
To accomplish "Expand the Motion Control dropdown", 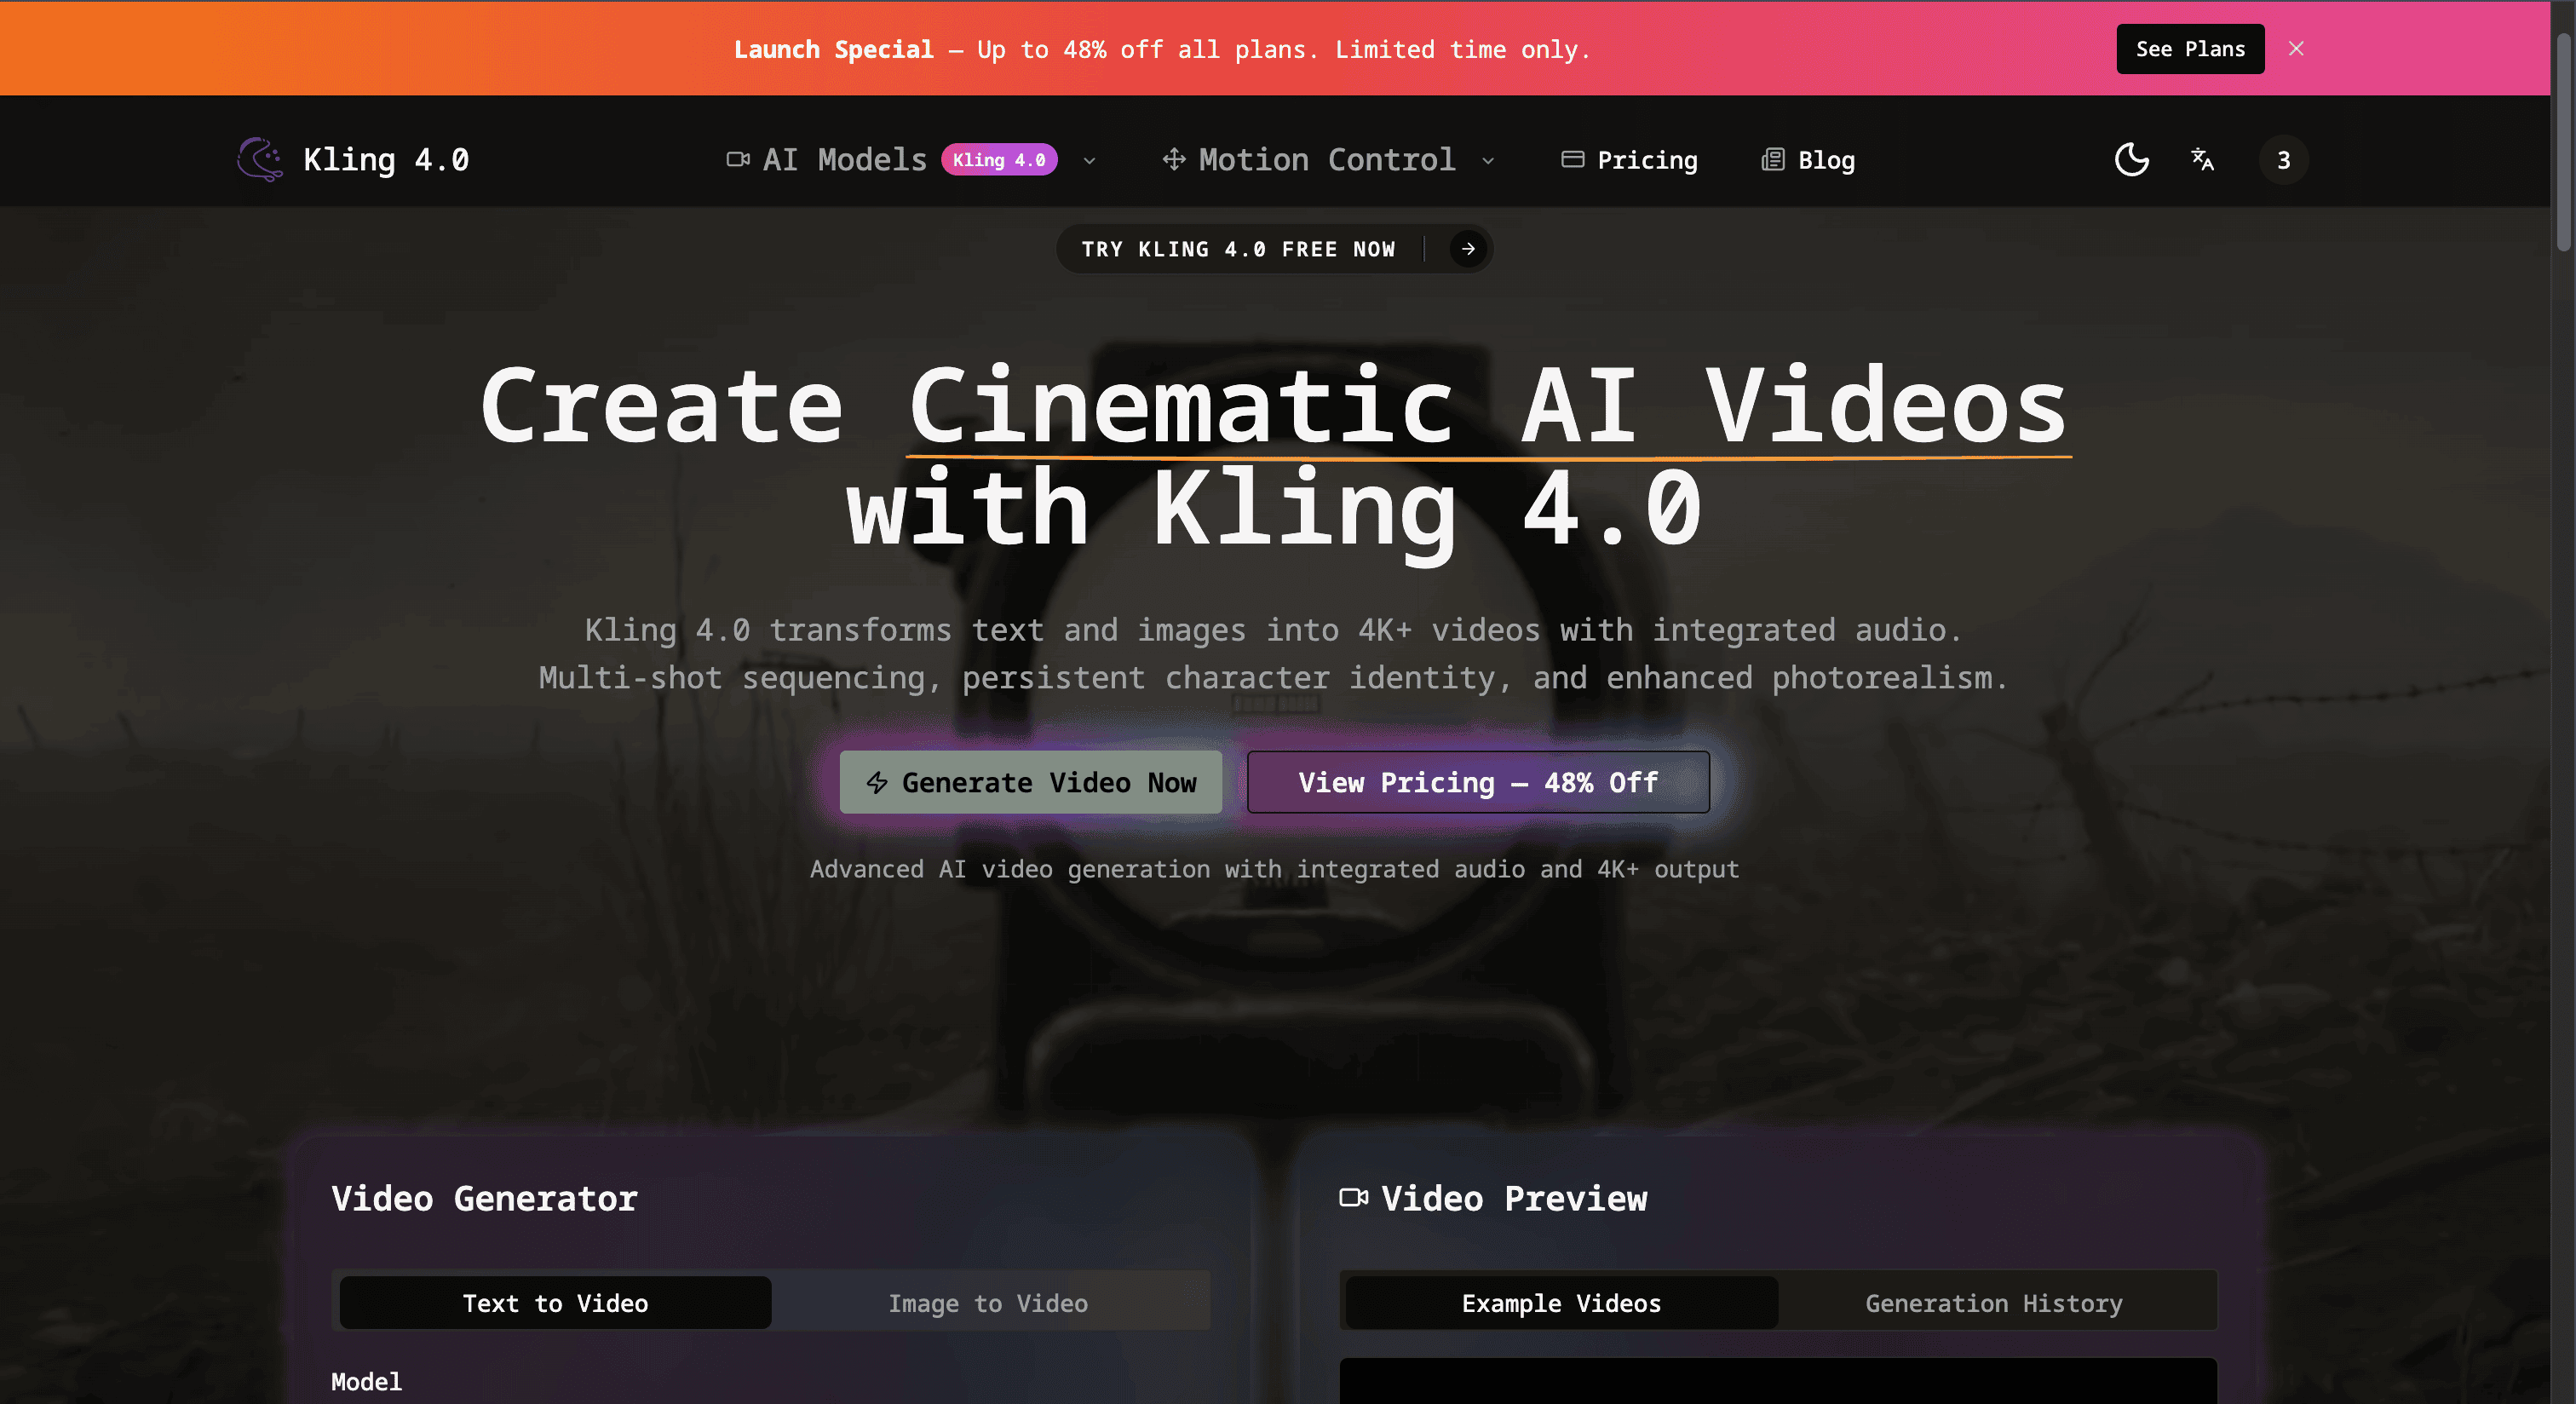I will point(1487,160).
